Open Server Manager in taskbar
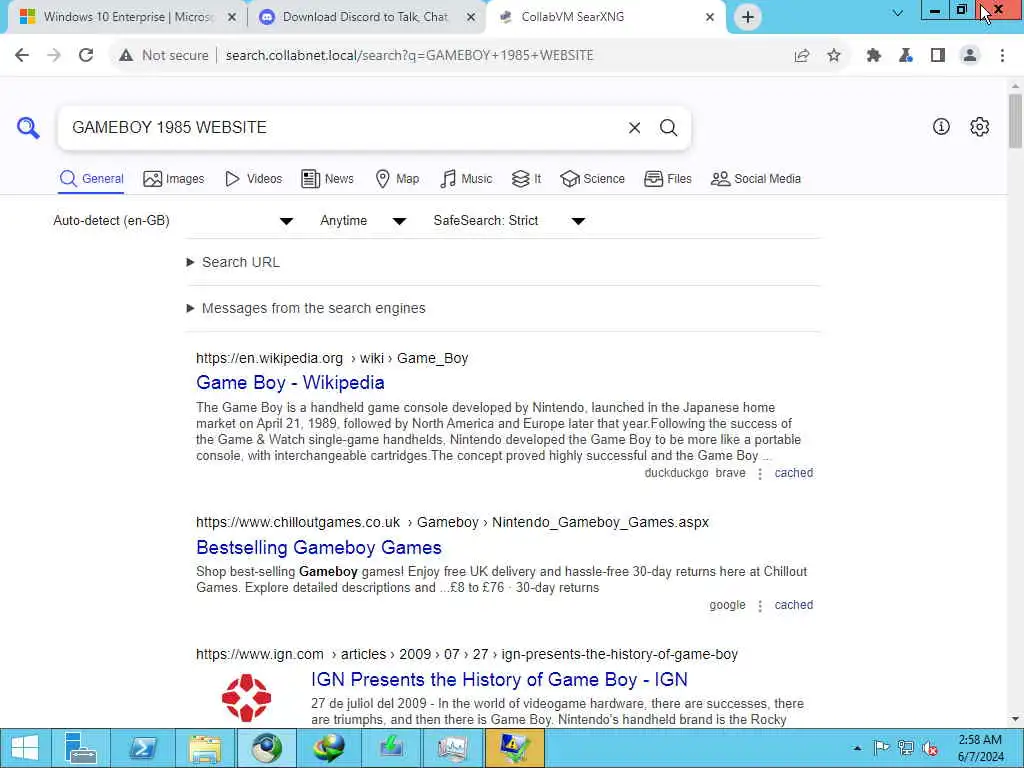 (80, 748)
